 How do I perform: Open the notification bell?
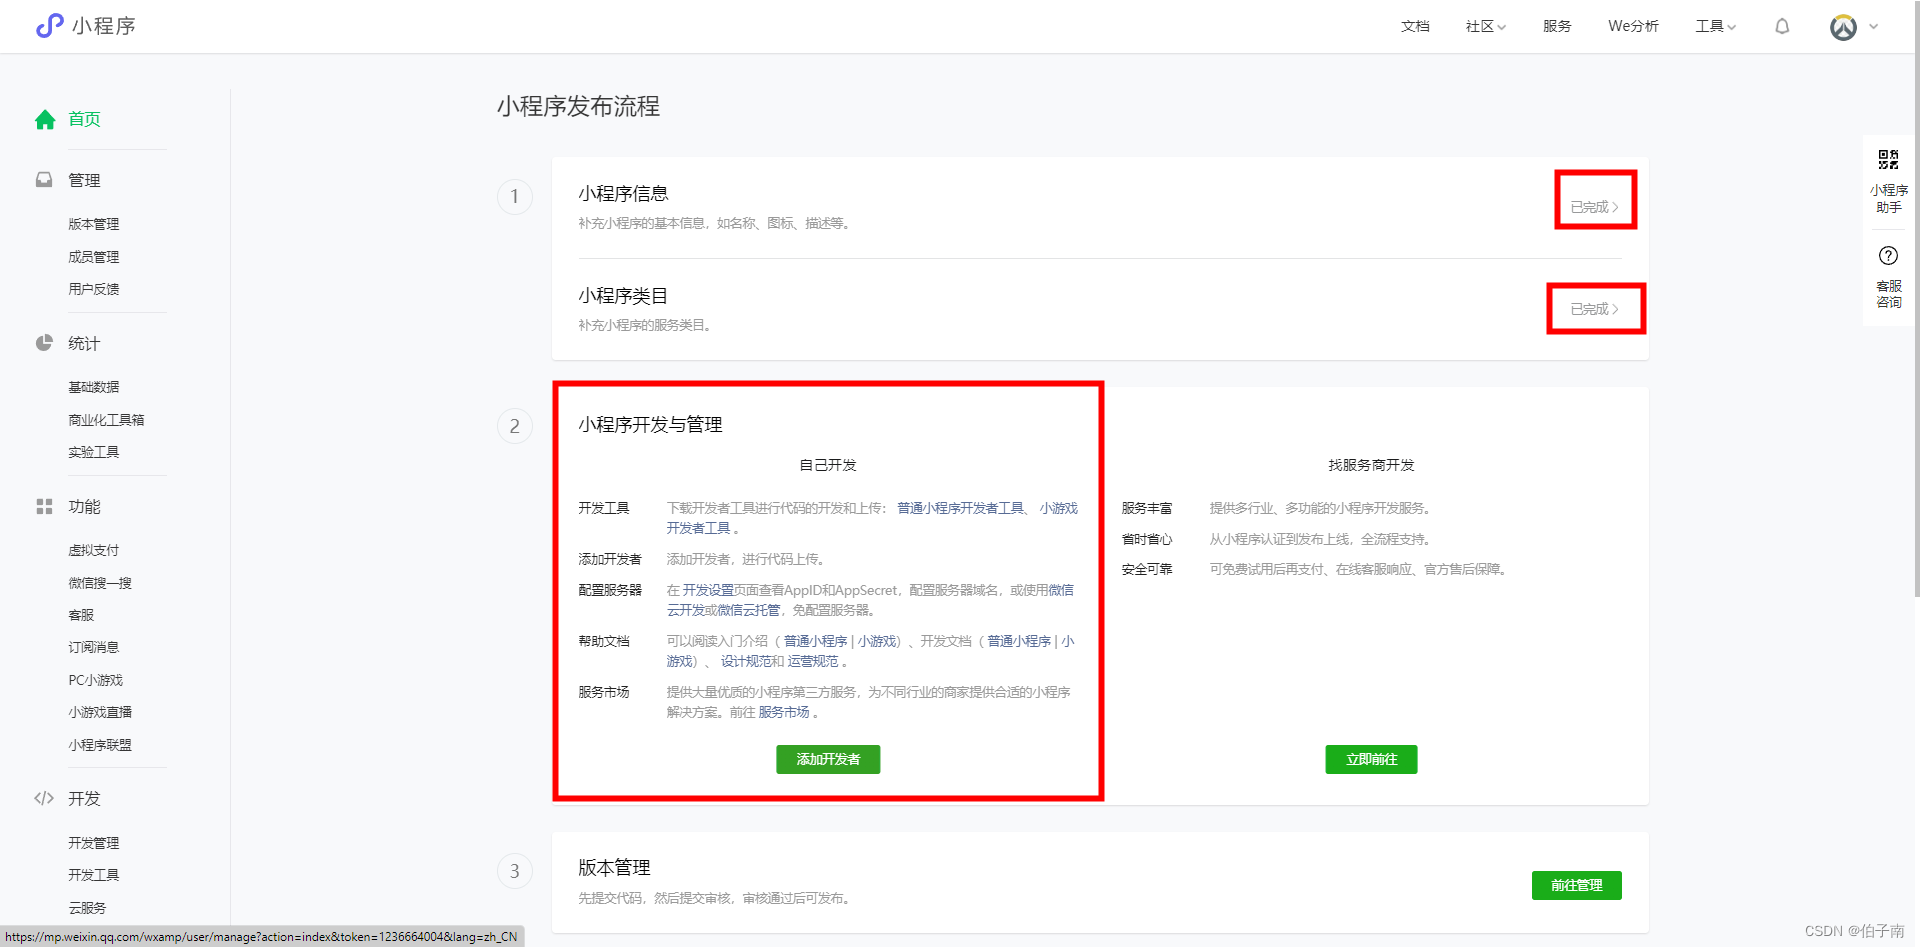(x=1781, y=26)
